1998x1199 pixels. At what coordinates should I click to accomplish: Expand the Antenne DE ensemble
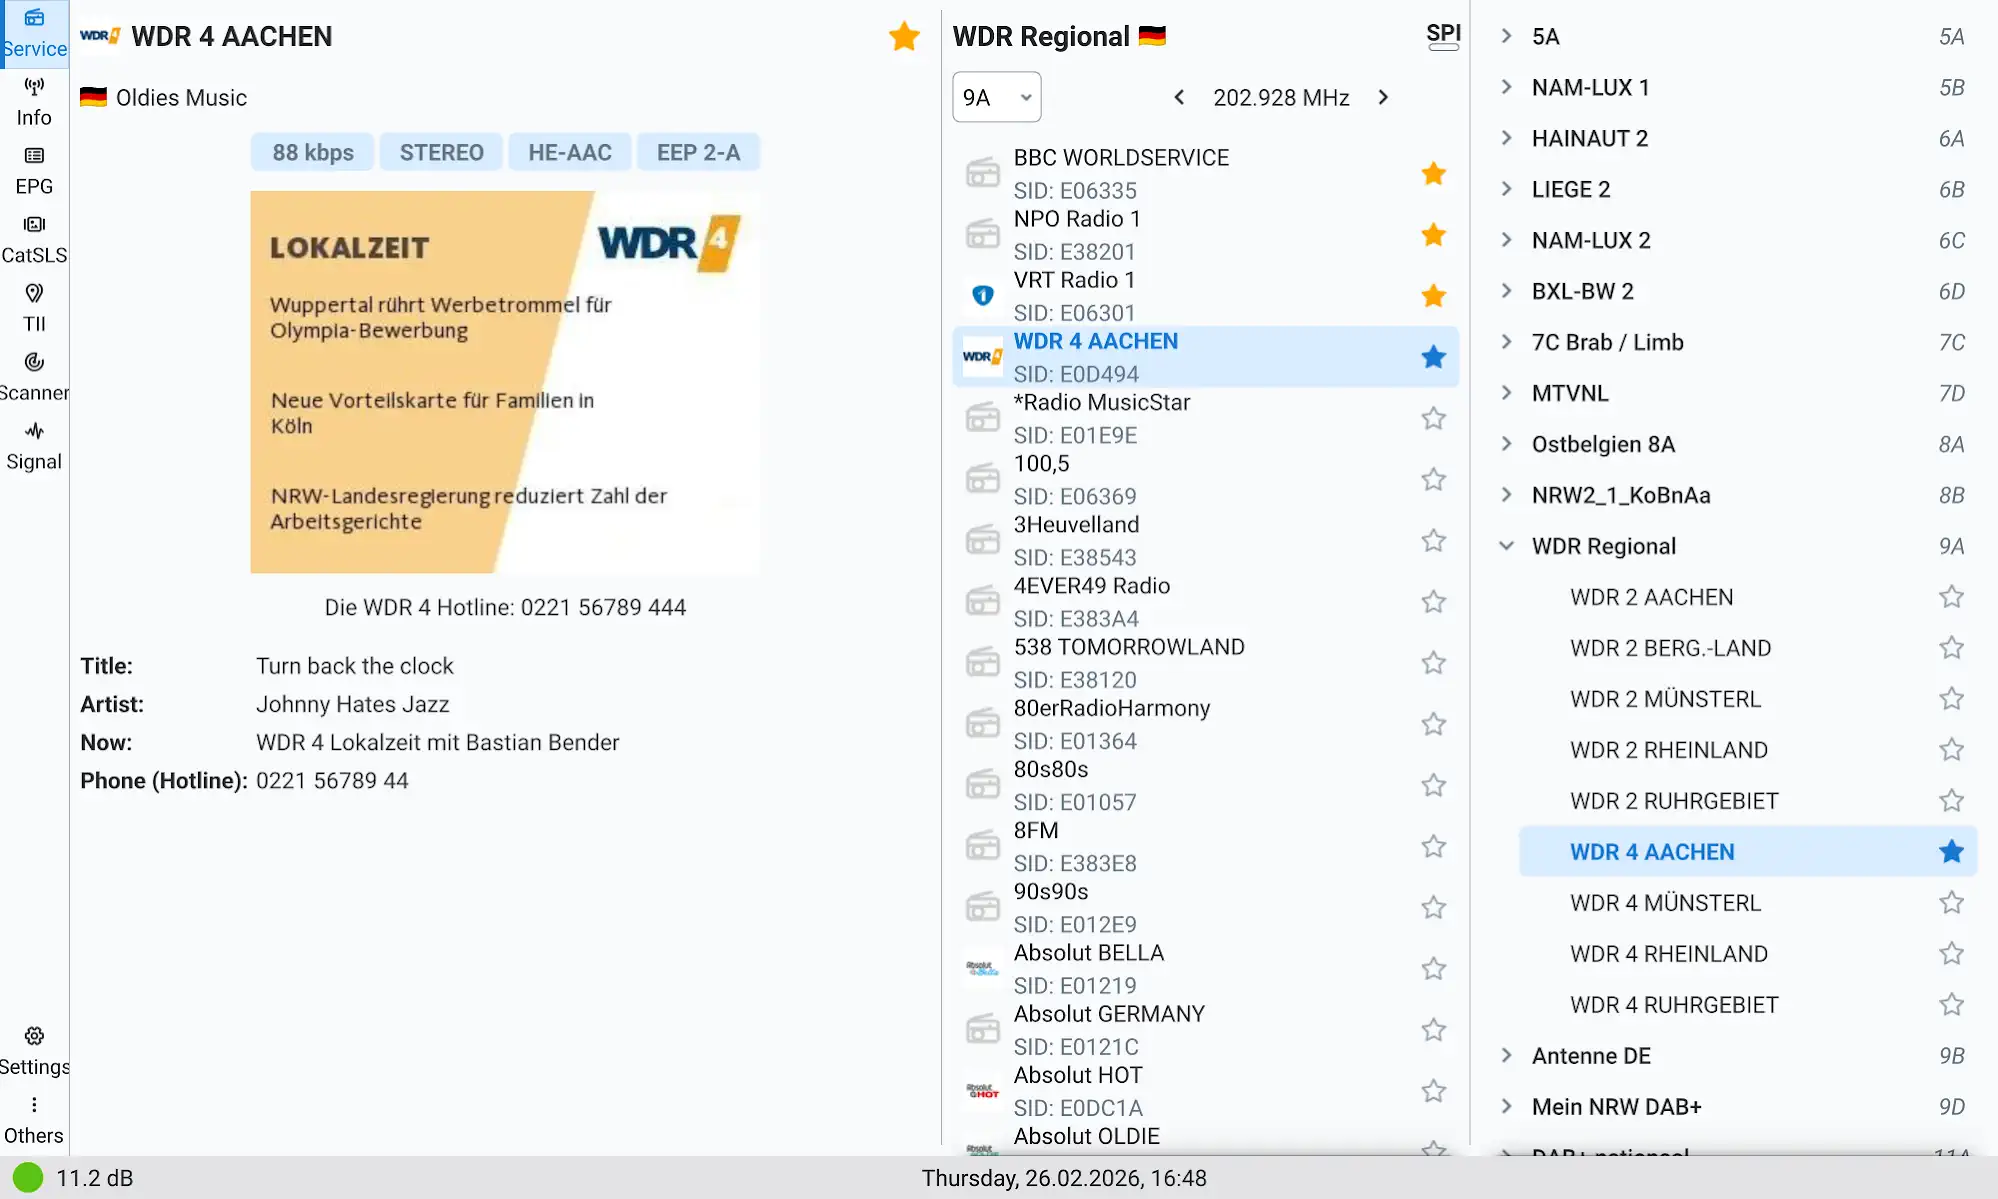coord(1507,1056)
